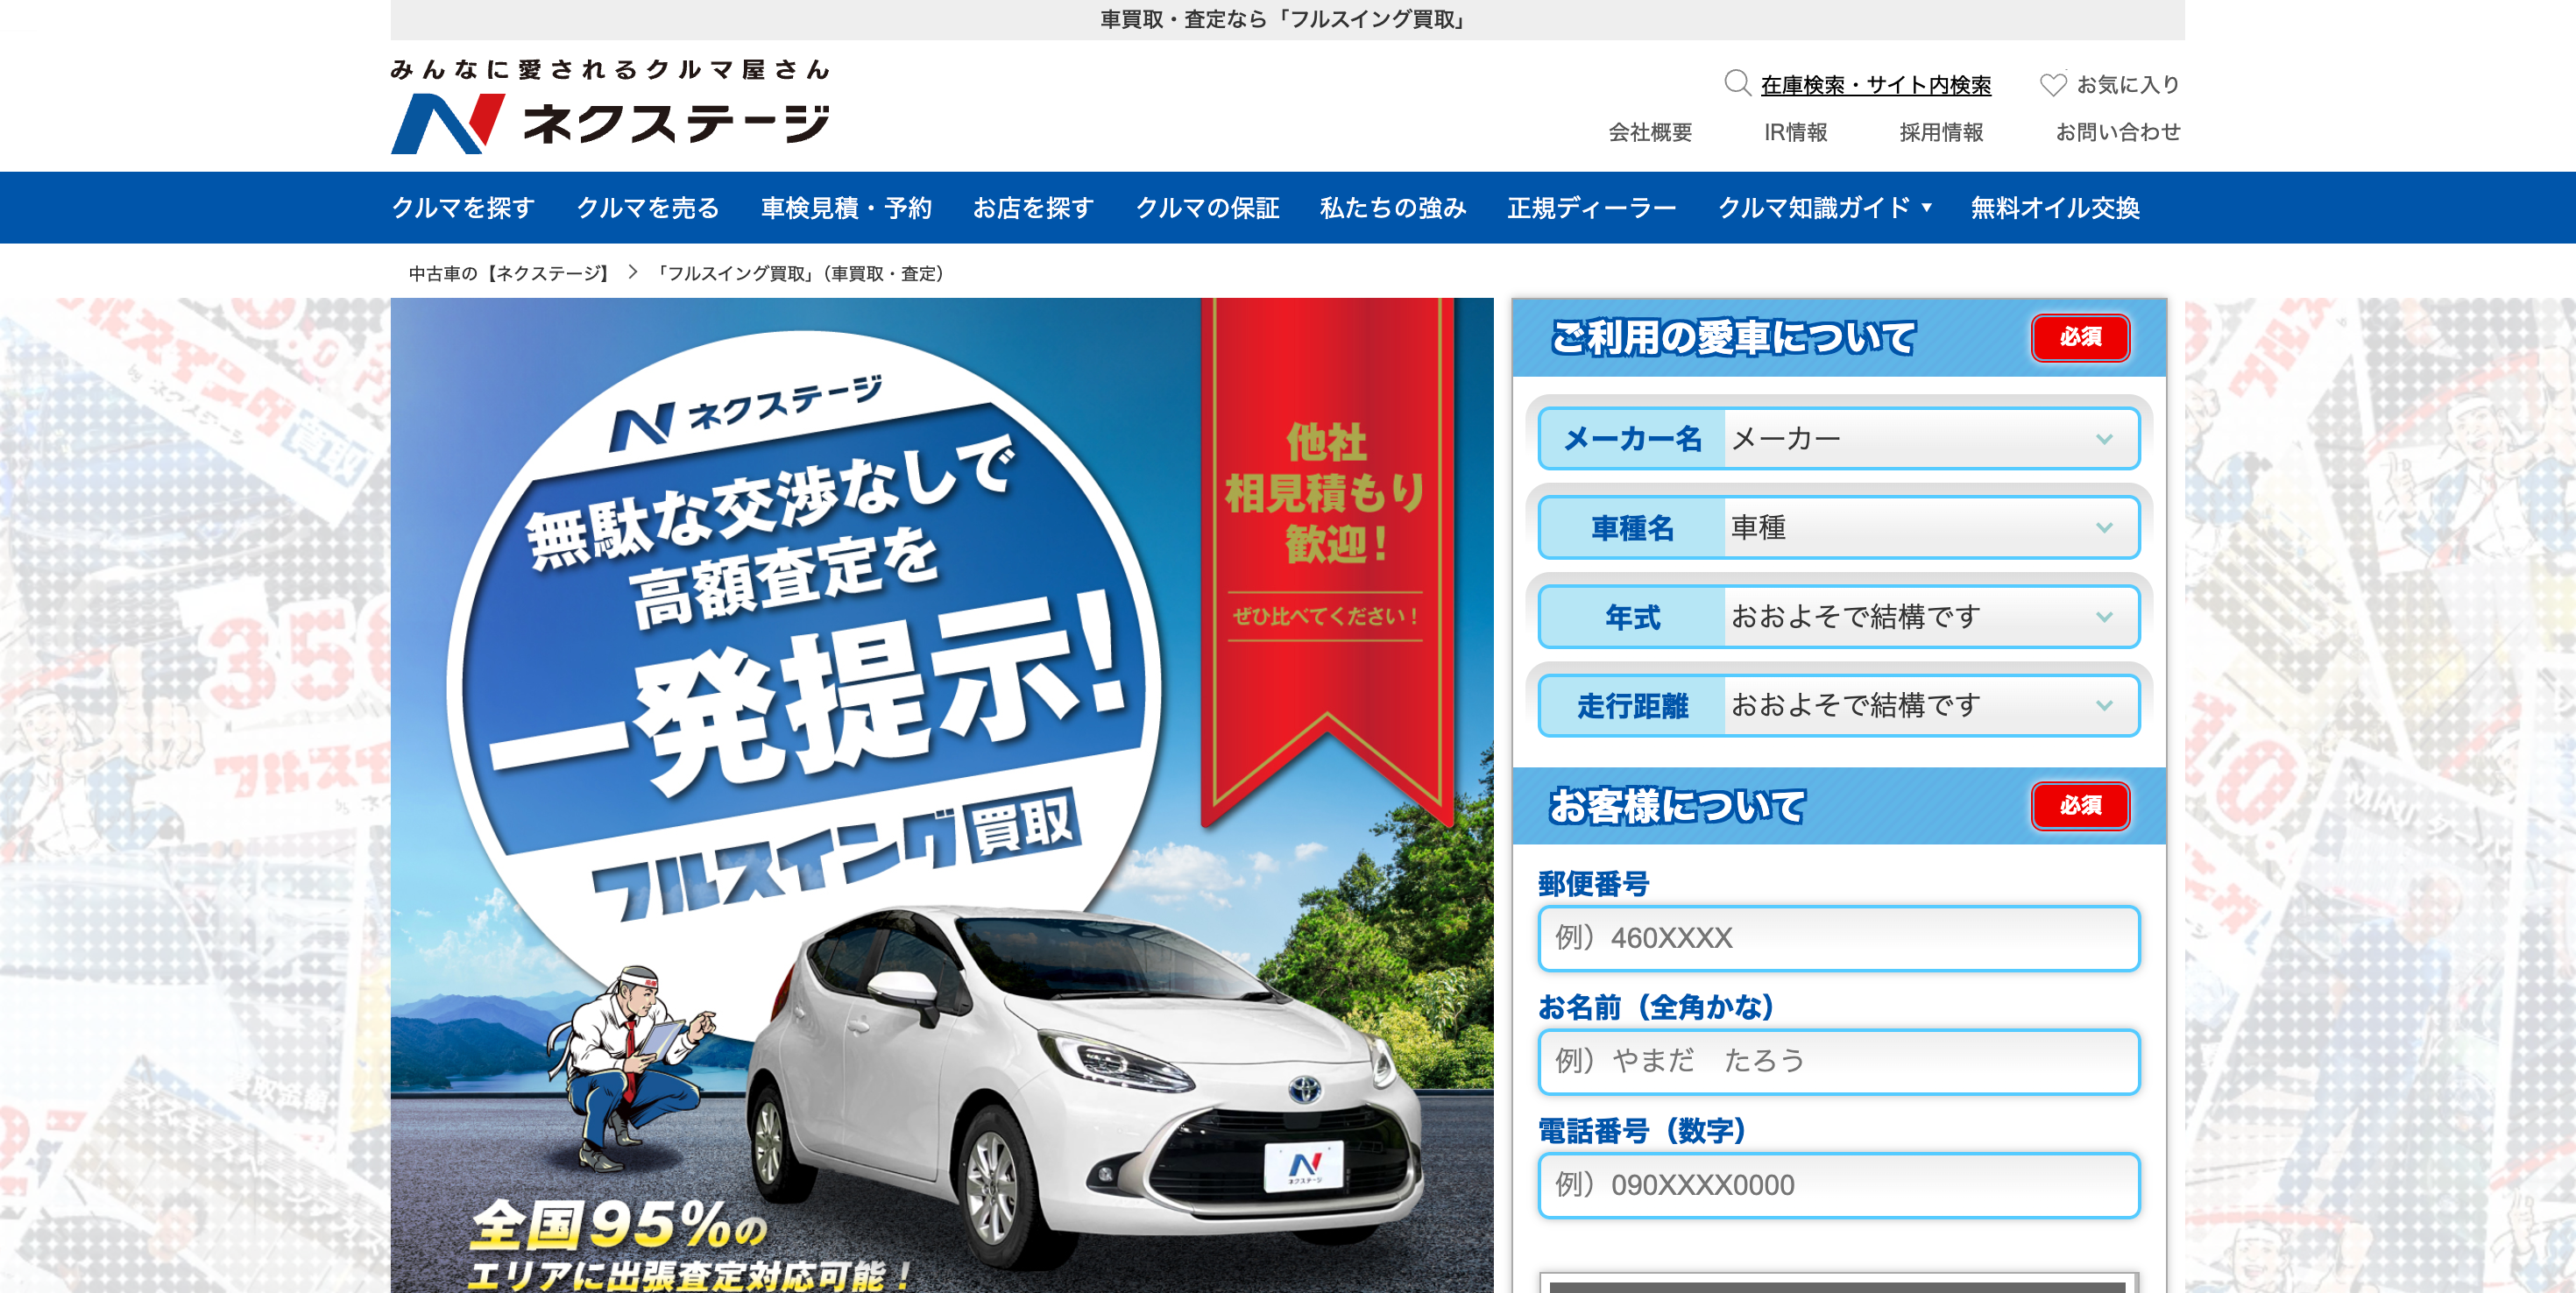The image size is (2576, 1293).
Task: Open 正規ディーラー menu item
Action: (x=1592, y=208)
